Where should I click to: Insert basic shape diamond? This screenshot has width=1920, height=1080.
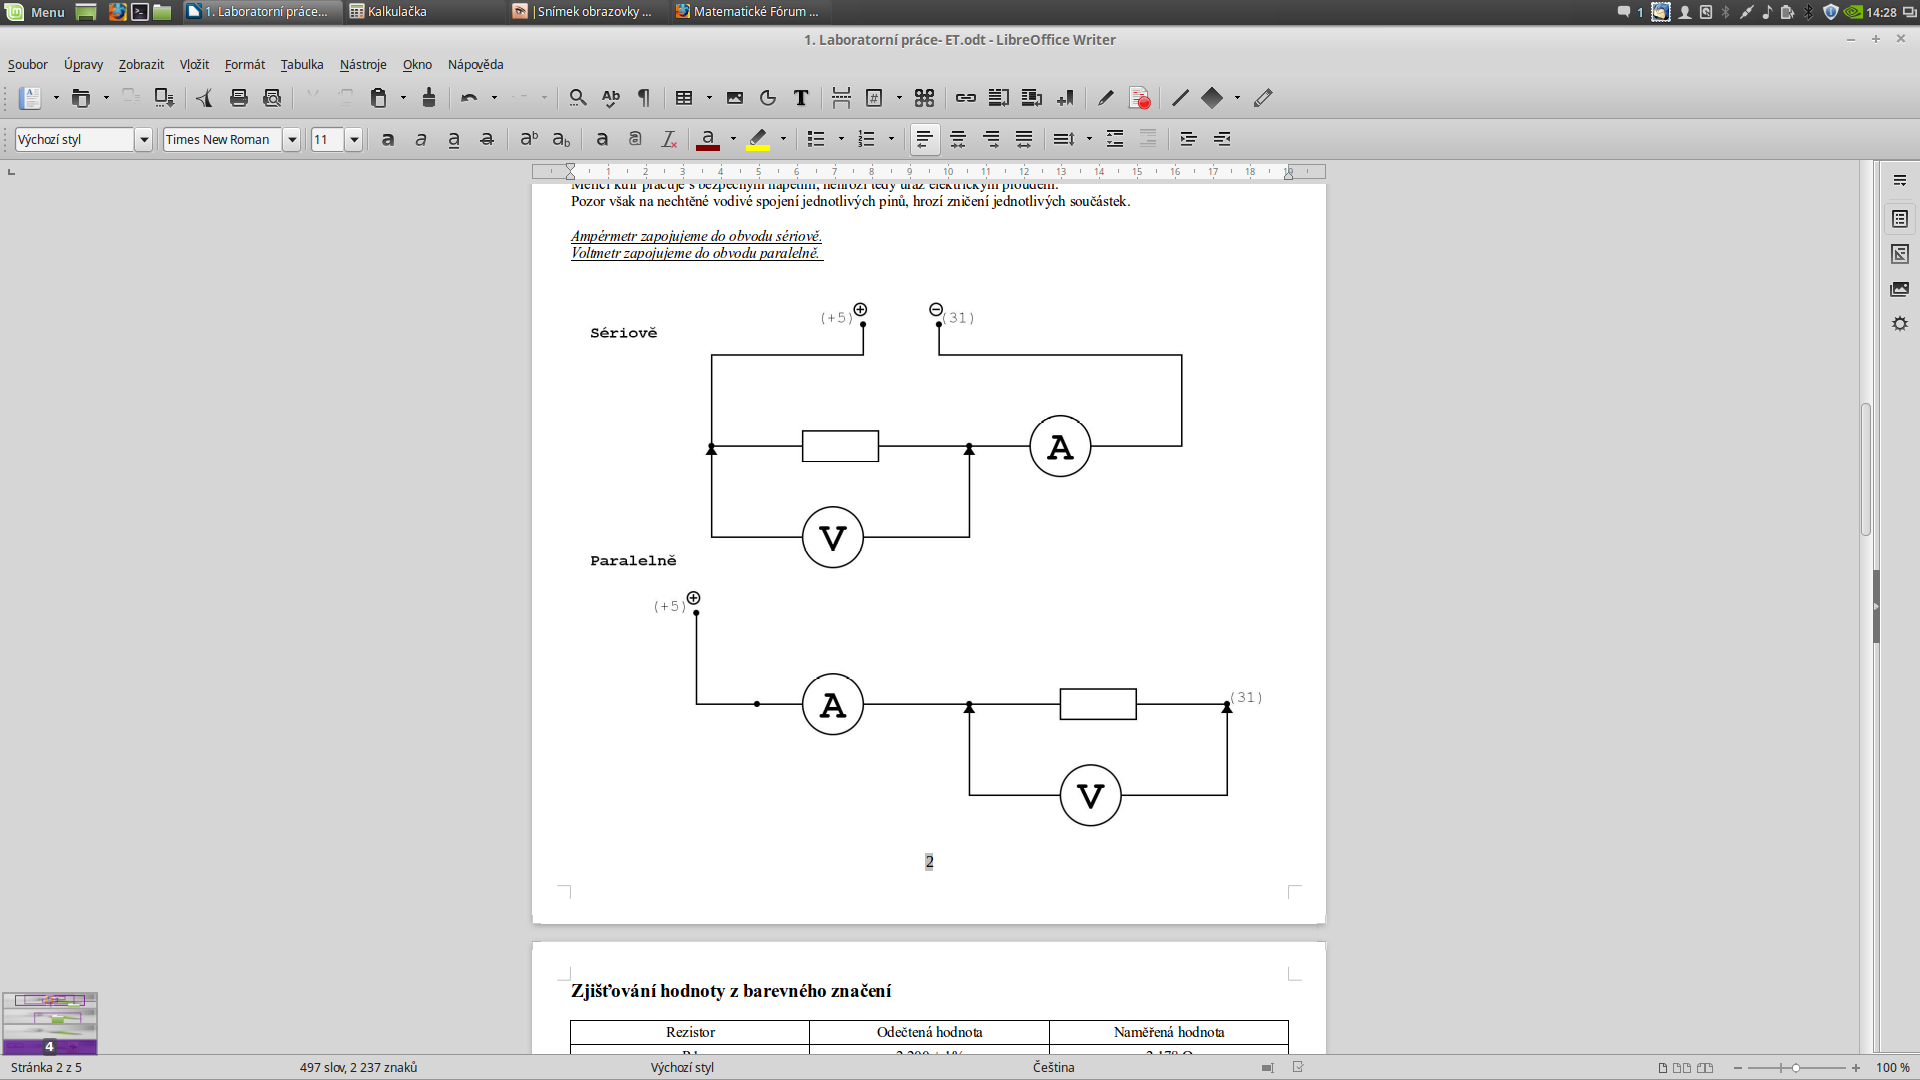1212,98
